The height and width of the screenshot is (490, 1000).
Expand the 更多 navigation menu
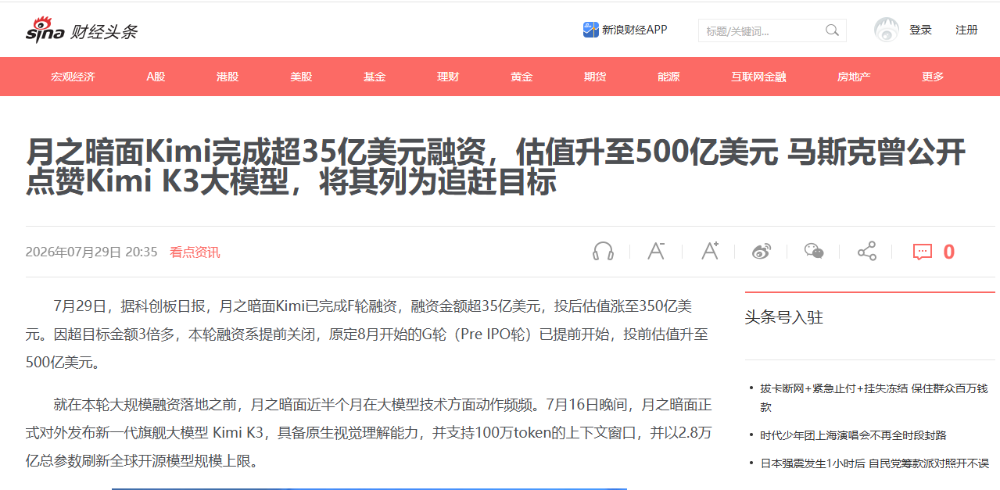(x=932, y=77)
